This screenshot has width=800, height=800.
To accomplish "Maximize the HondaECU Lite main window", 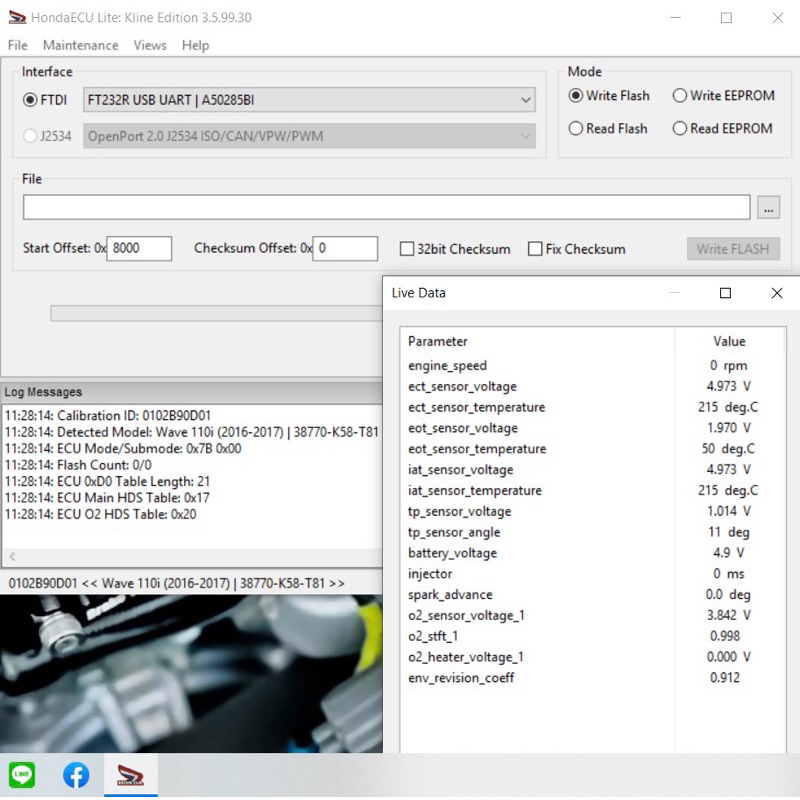I will [726, 18].
